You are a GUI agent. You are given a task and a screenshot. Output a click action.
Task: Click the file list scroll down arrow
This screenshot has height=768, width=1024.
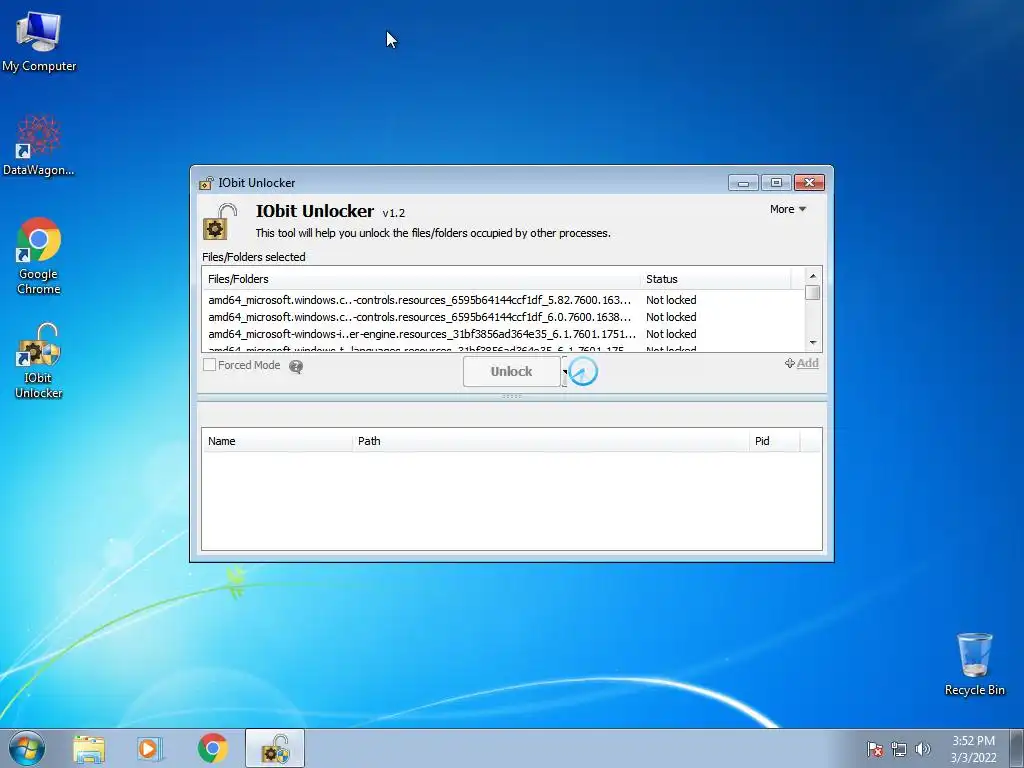[x=813, y=343]
